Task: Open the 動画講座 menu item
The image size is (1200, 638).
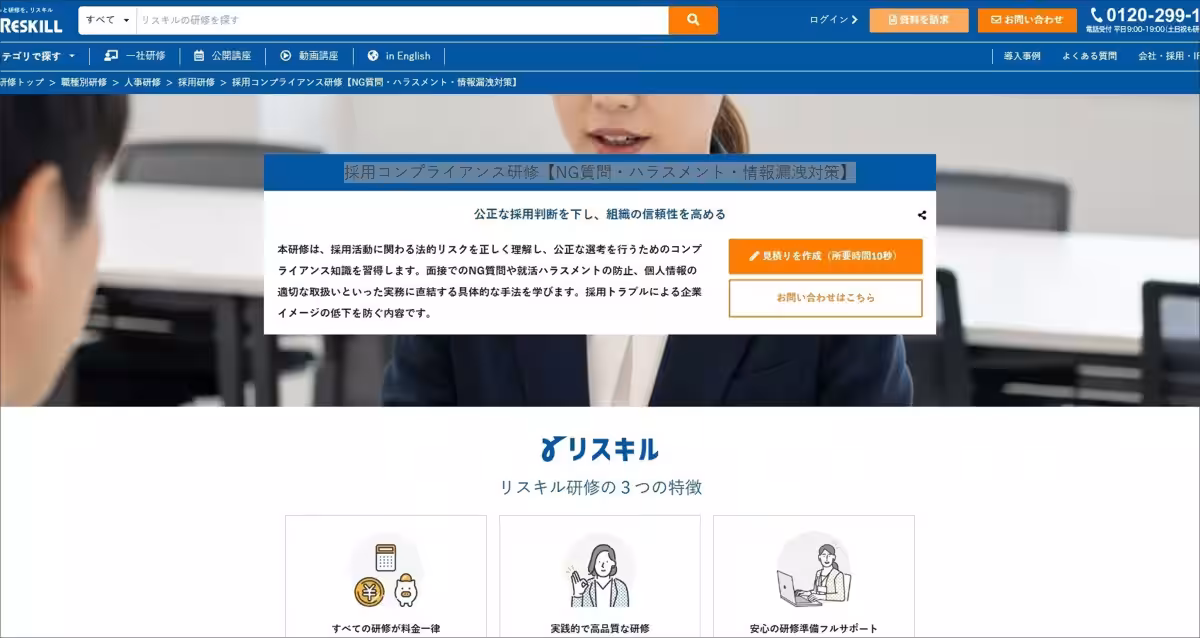Action: click(309, 56)
